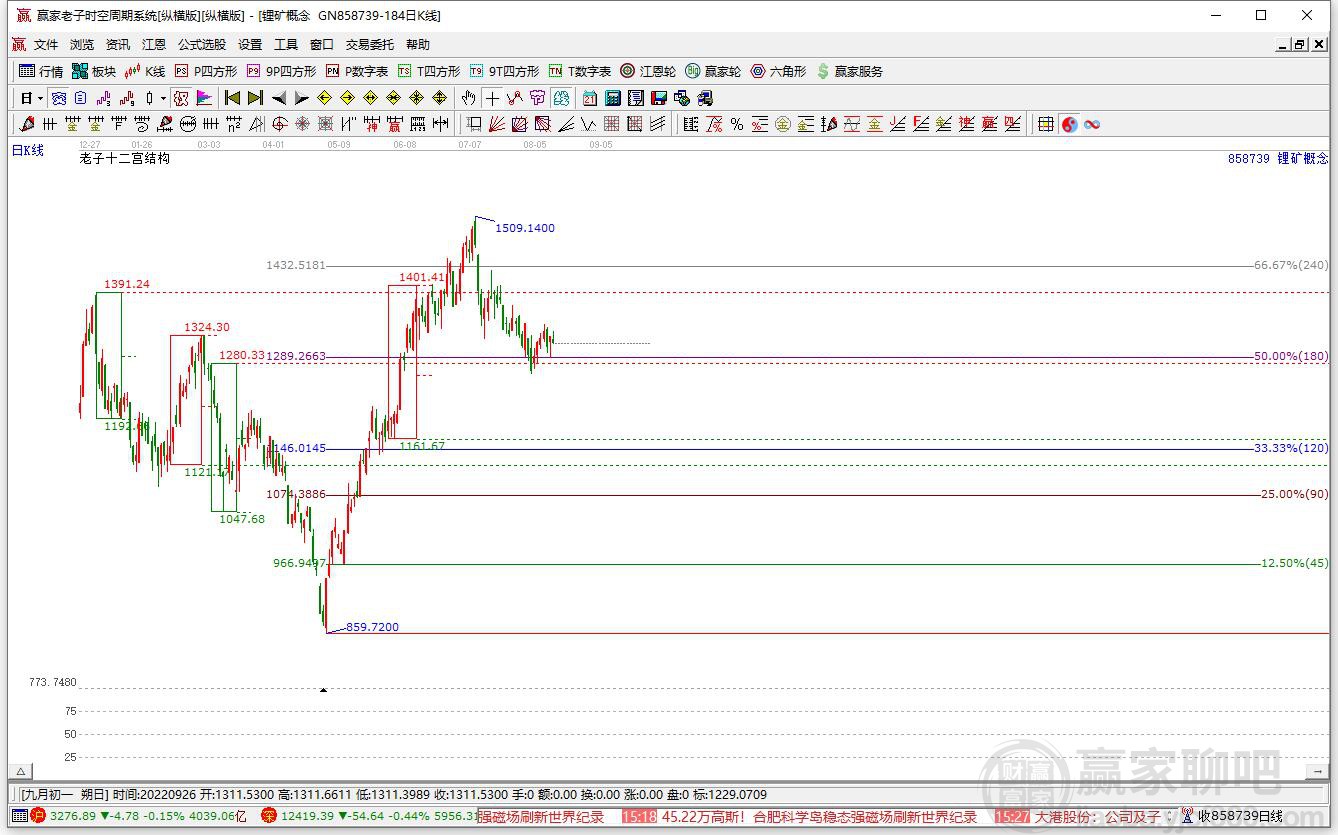Open the 江恩轮 Gann wheel

click(x=648, y=71)
